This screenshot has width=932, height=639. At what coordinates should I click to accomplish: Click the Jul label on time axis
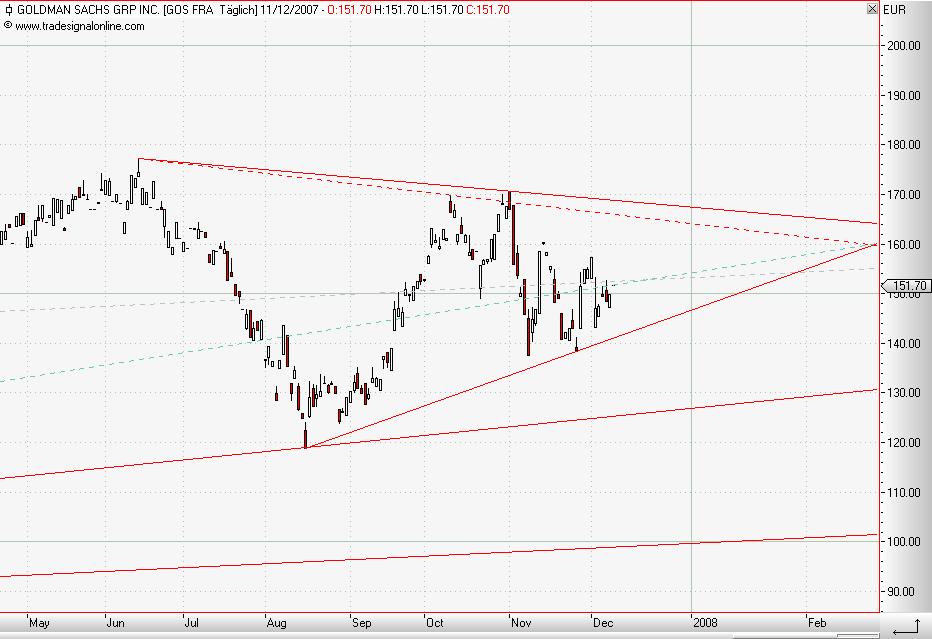pyautogui.click(x=191, y=623)
